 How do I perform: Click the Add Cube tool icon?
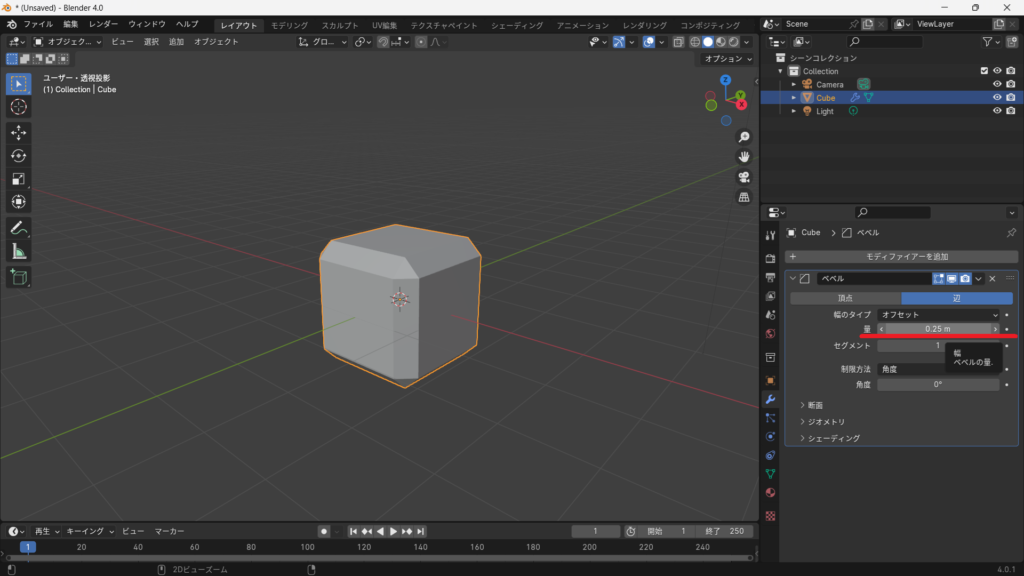(19, 277)
